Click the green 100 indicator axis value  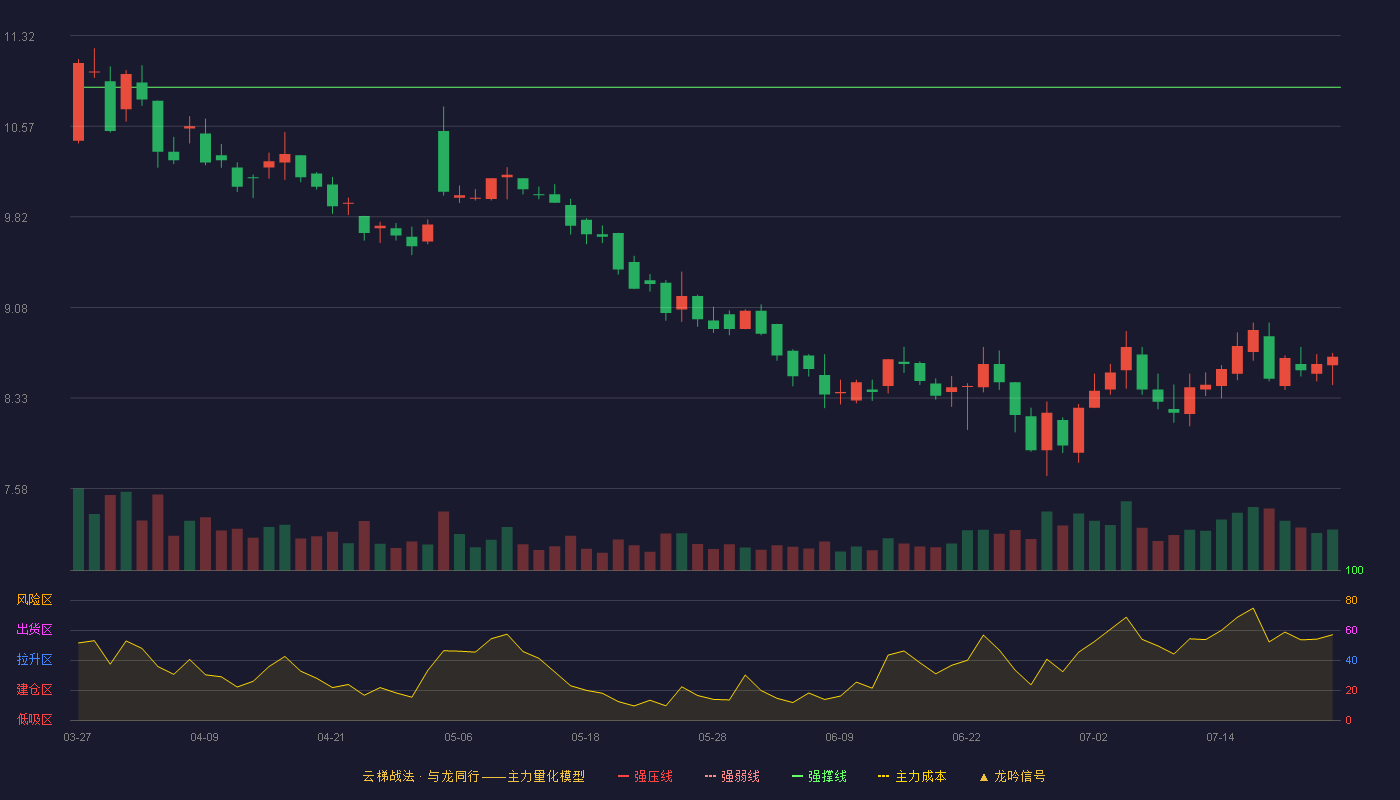pos(1354,571)
